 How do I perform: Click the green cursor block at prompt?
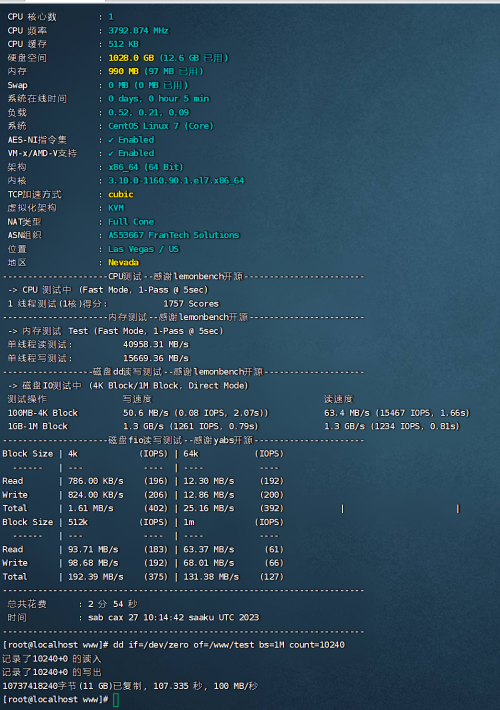coord(116,700)
